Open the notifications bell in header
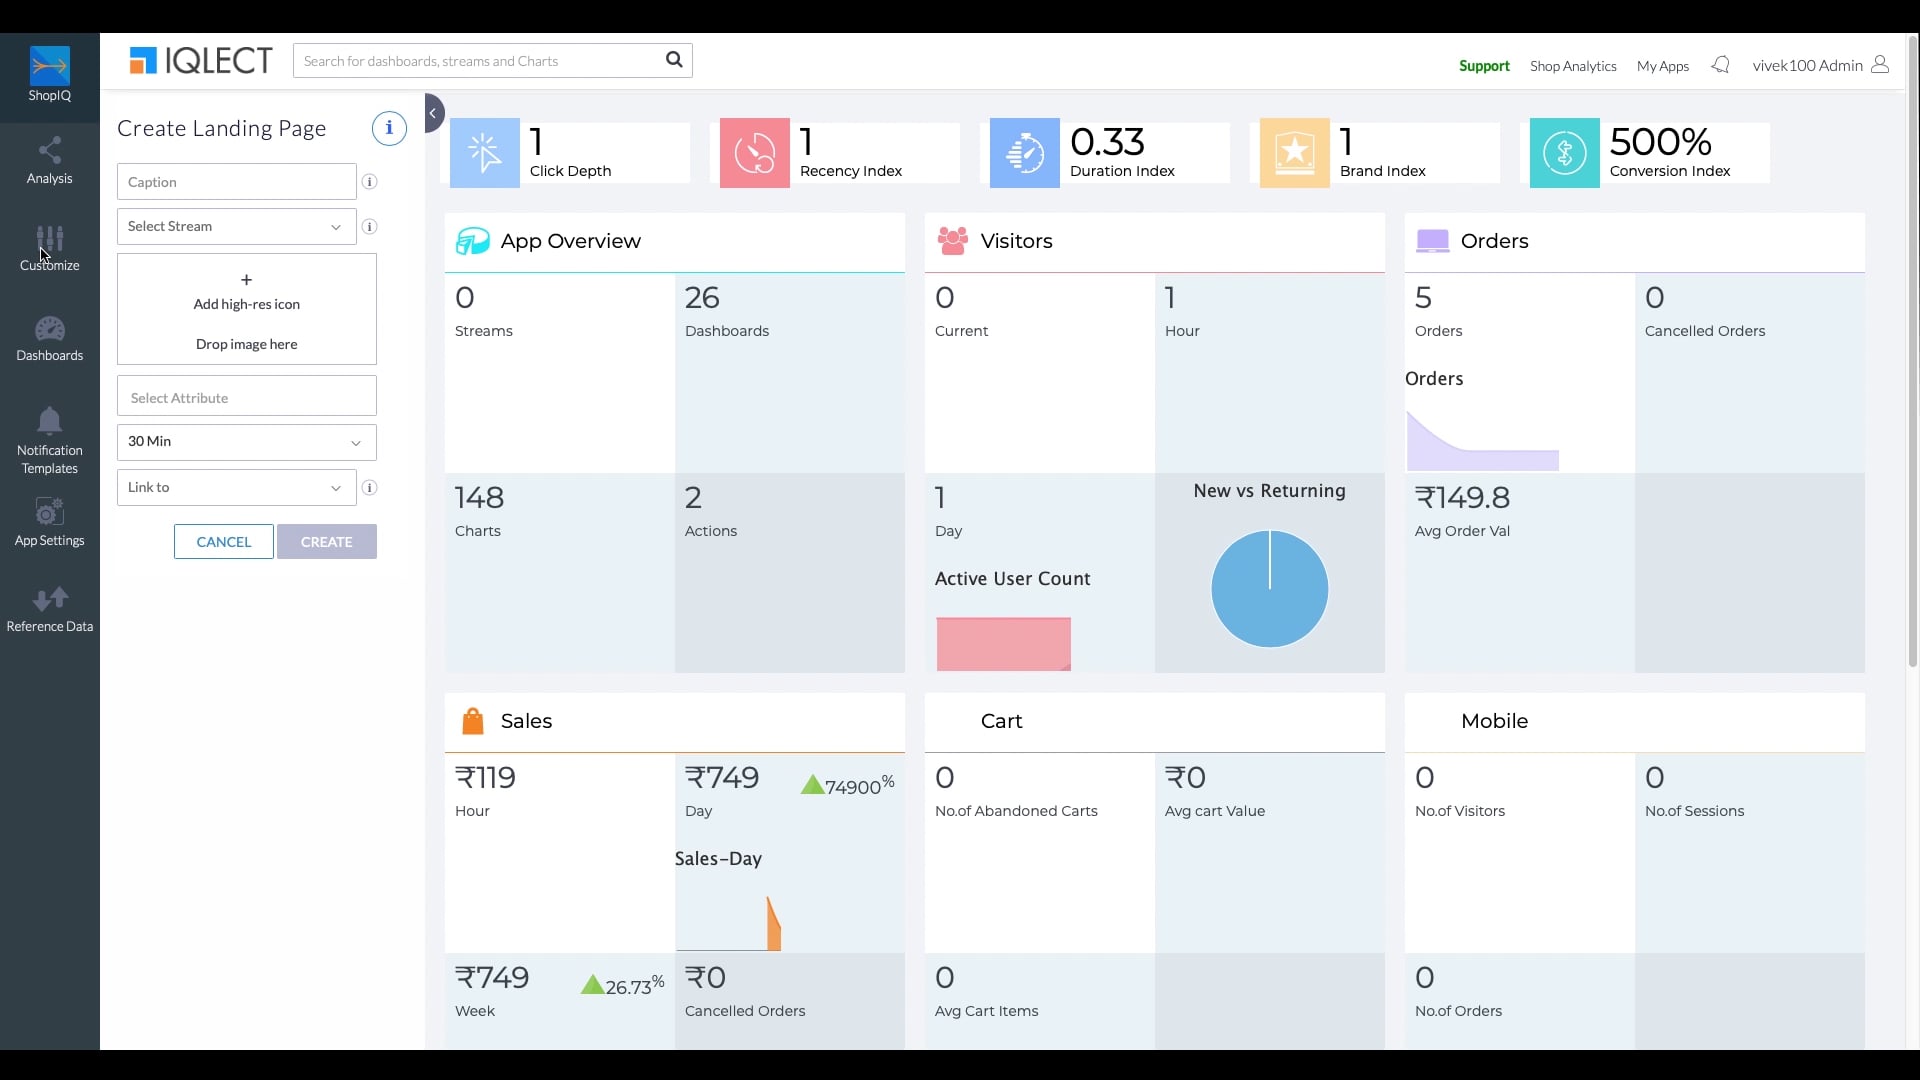This screenshot has height=1080, width=1920. tap(1720, 65)
